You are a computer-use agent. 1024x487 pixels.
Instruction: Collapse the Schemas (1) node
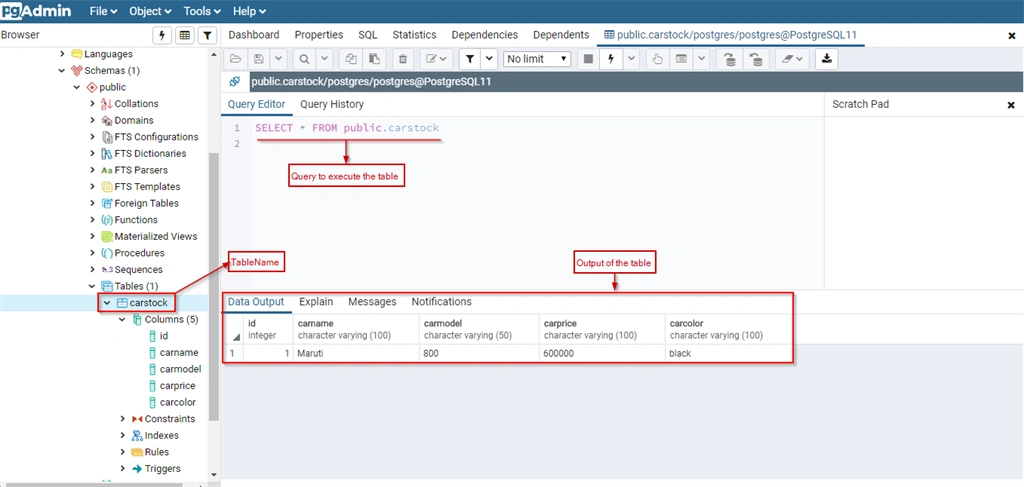click(62, 71)
